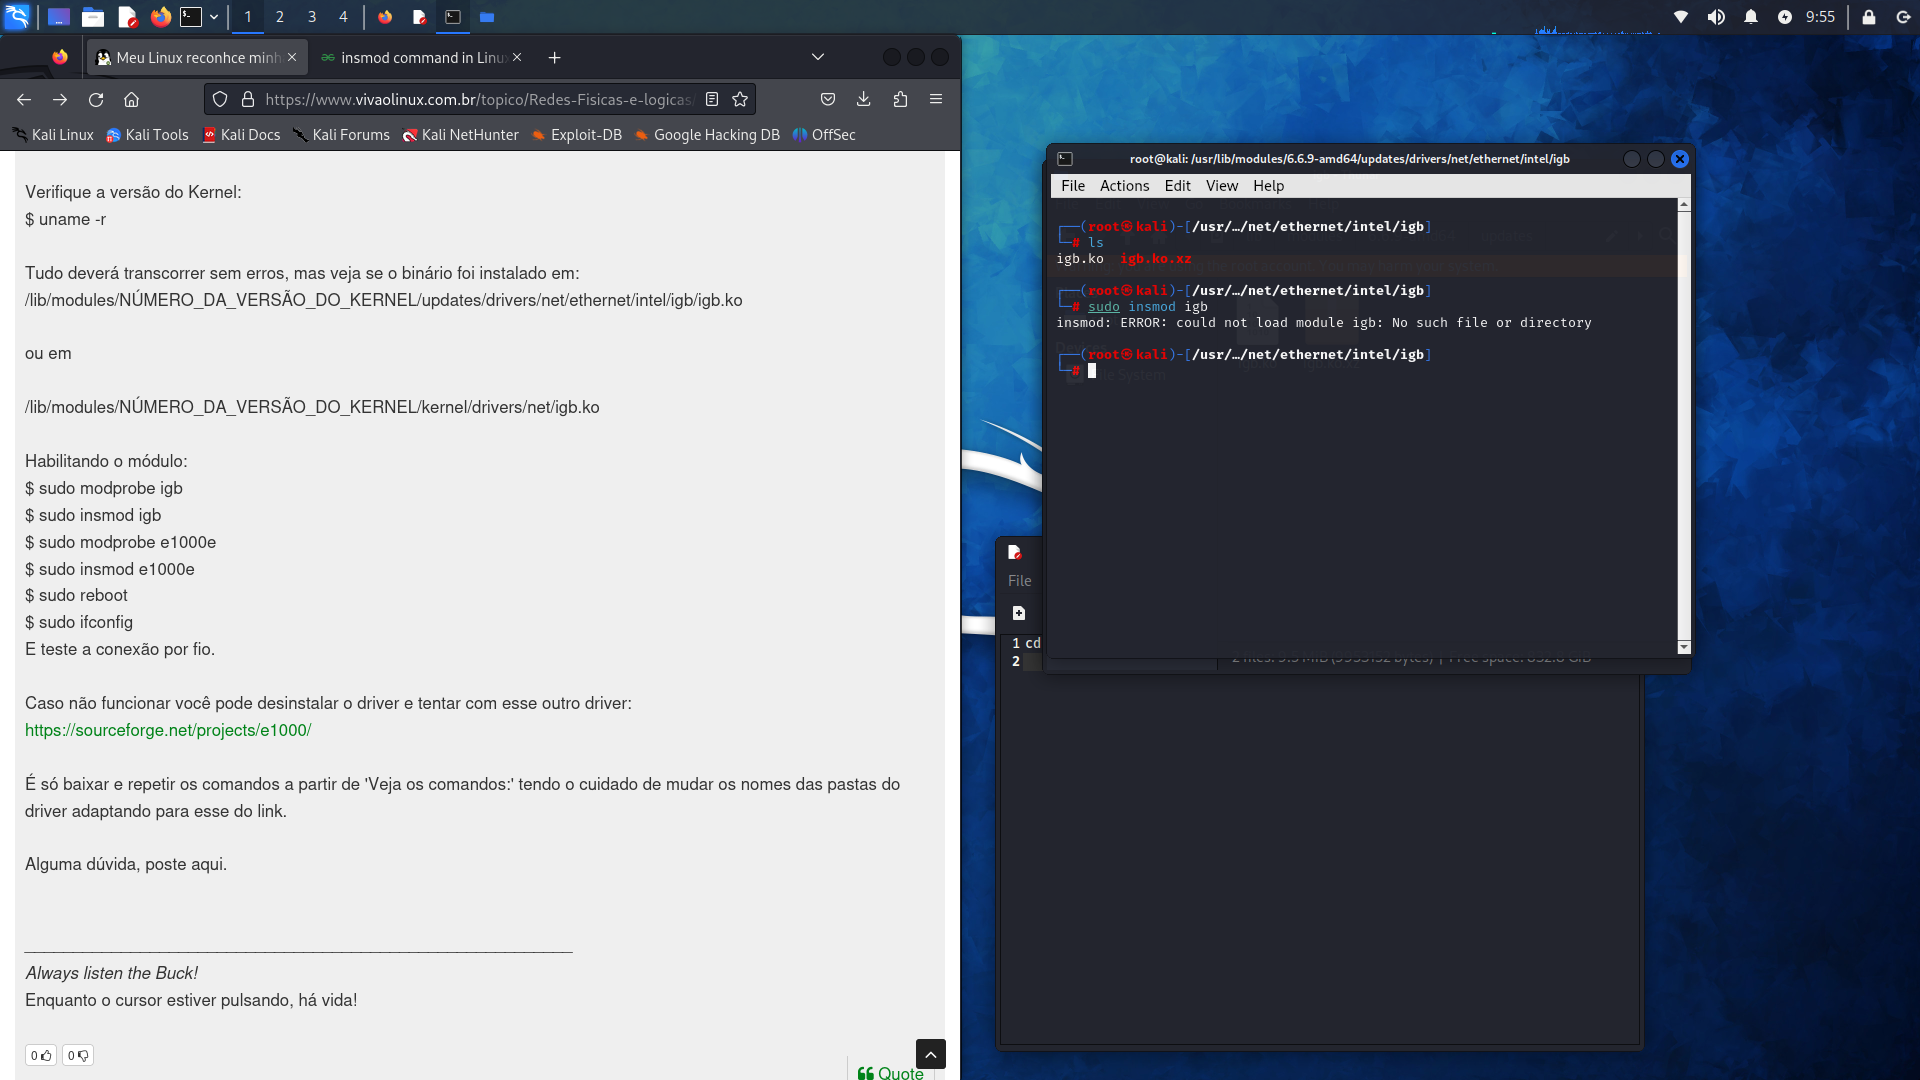
Task: Select the 'Meu Linux reconhce' browser tab
Action: [197, 58]
